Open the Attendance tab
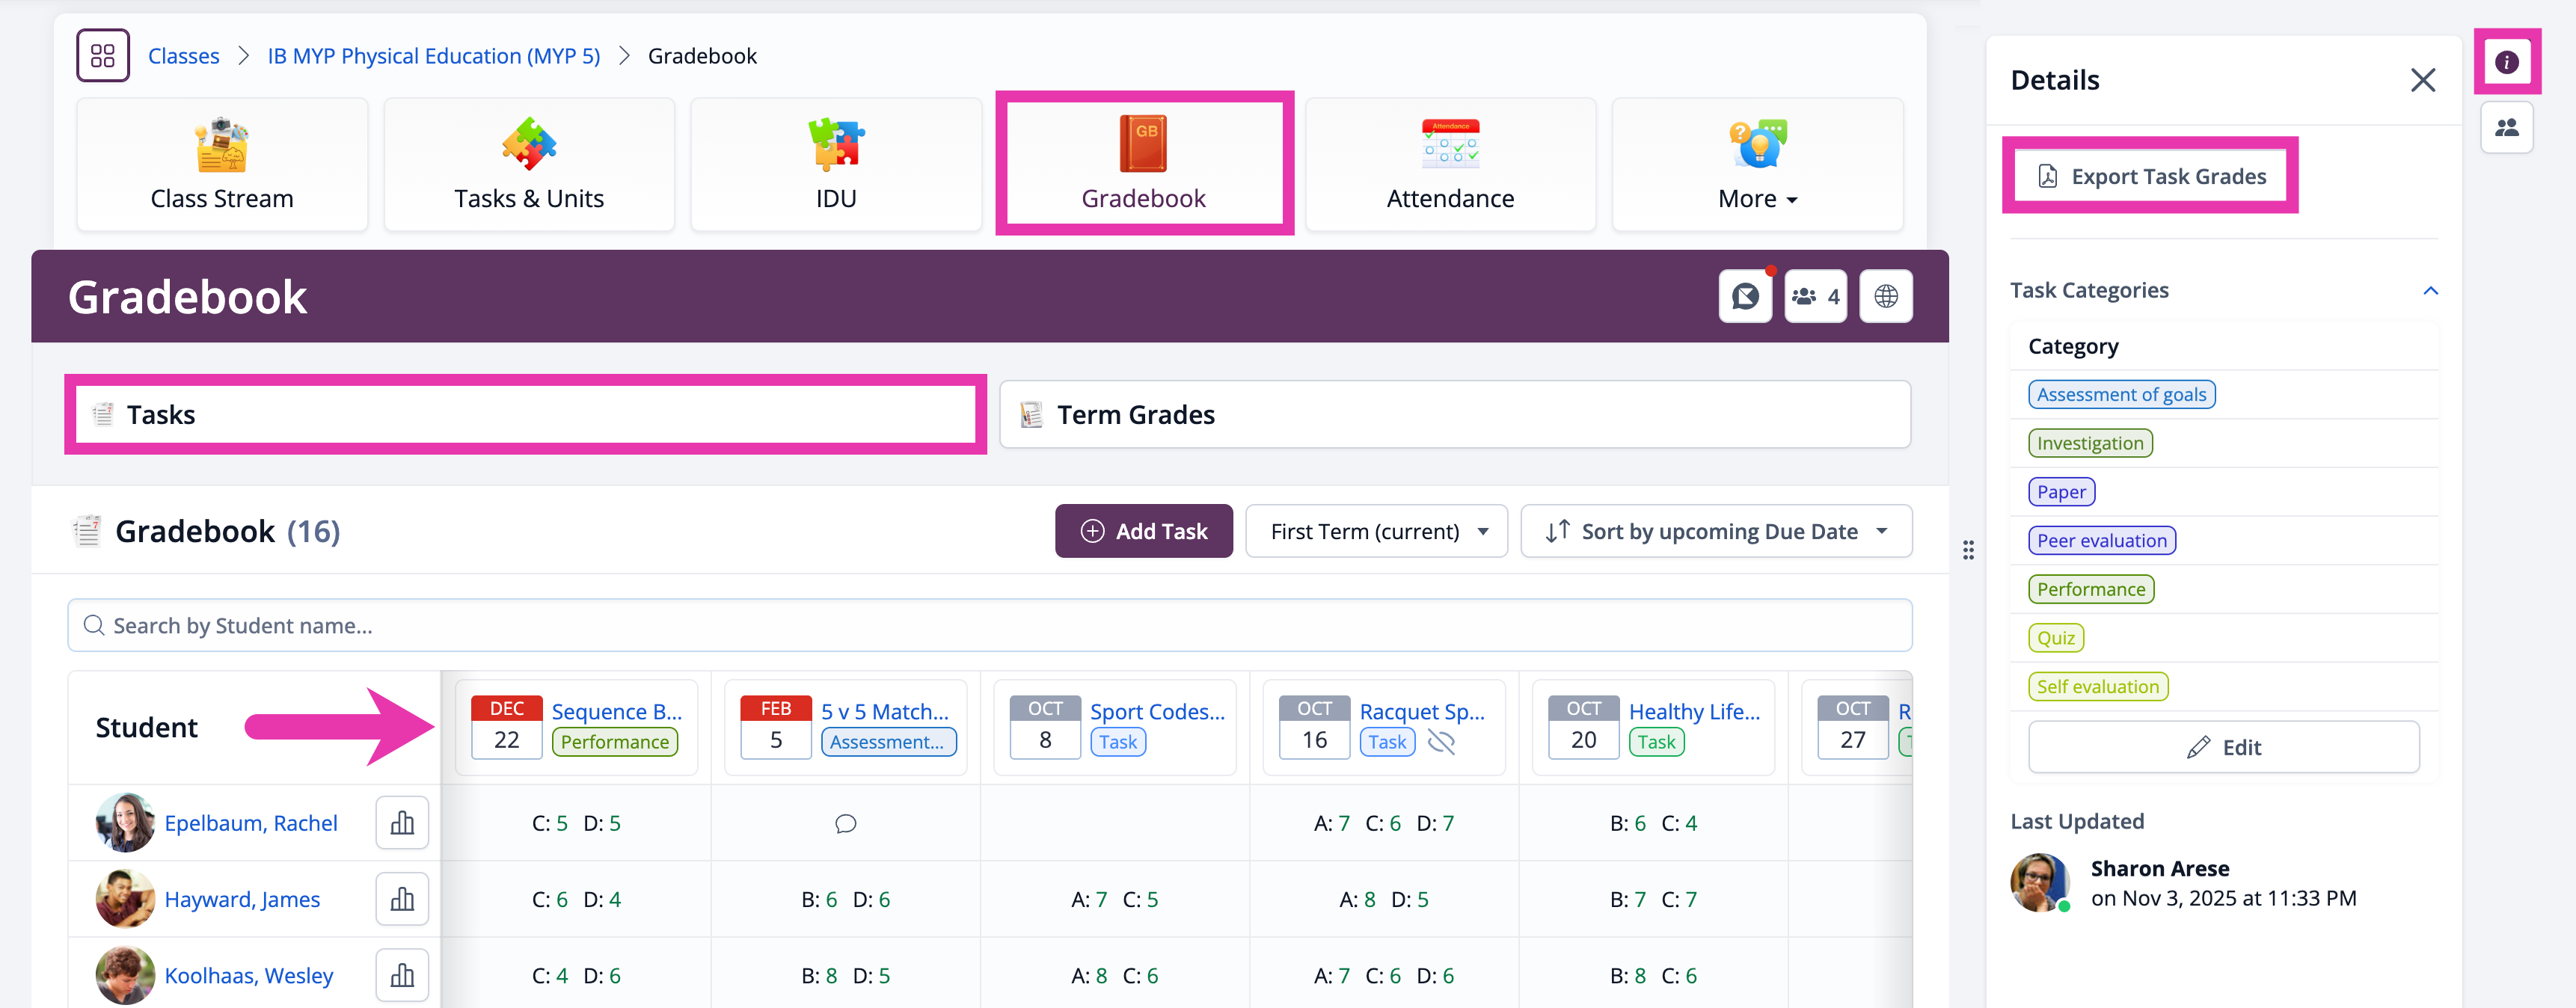 1450,164
